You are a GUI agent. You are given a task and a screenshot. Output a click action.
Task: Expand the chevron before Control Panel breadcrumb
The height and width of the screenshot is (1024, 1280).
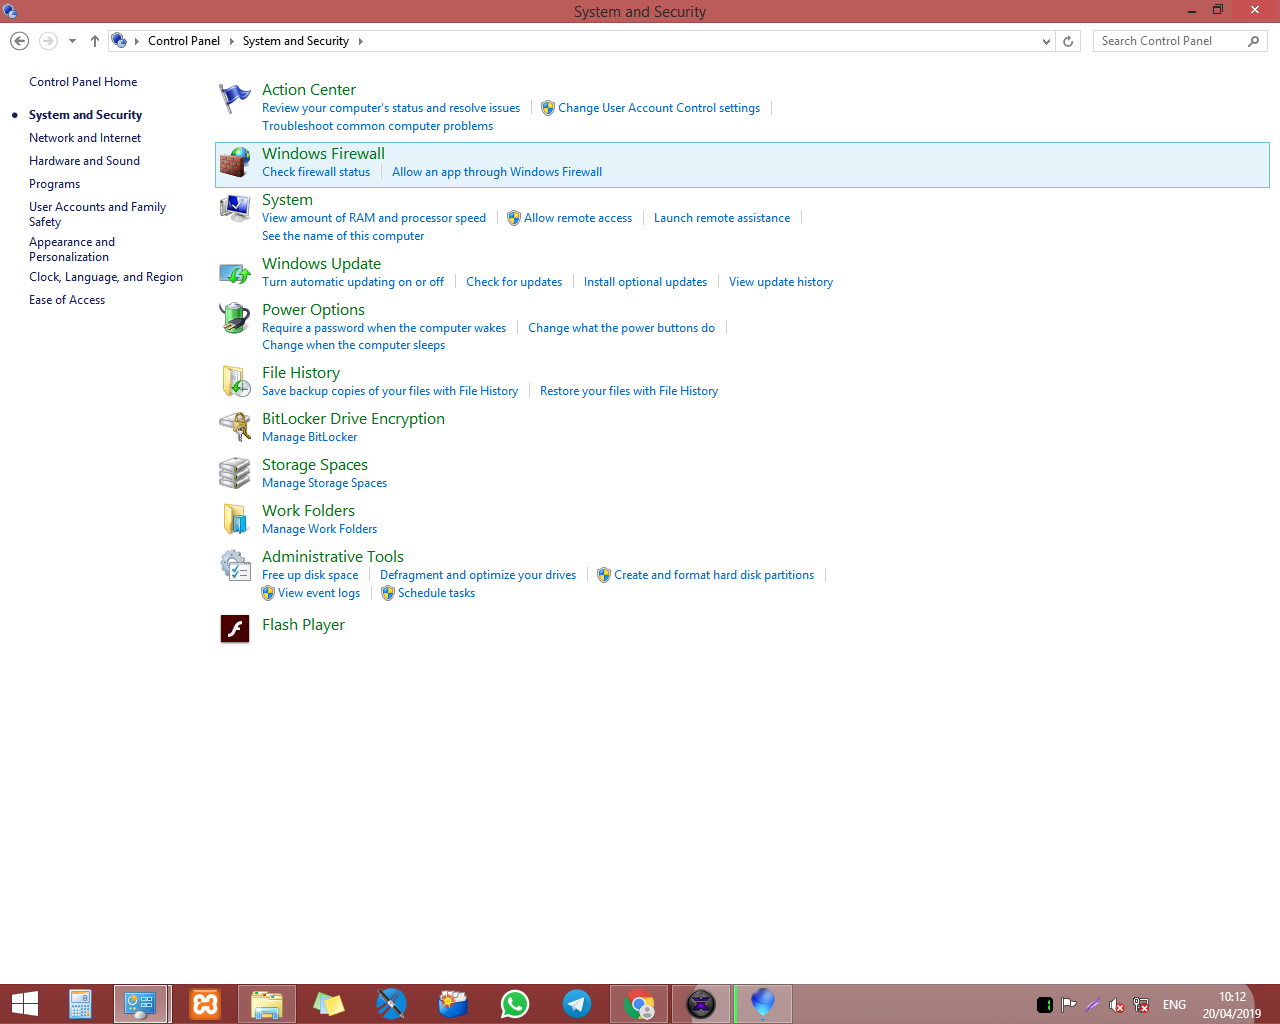(137, 41)
